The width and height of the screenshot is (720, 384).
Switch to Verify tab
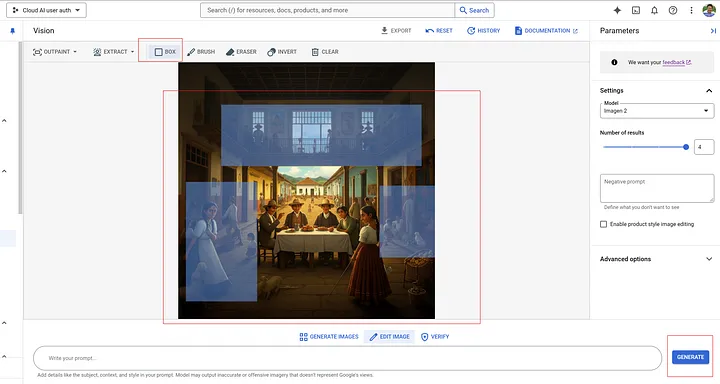click(x=435, y=337)
